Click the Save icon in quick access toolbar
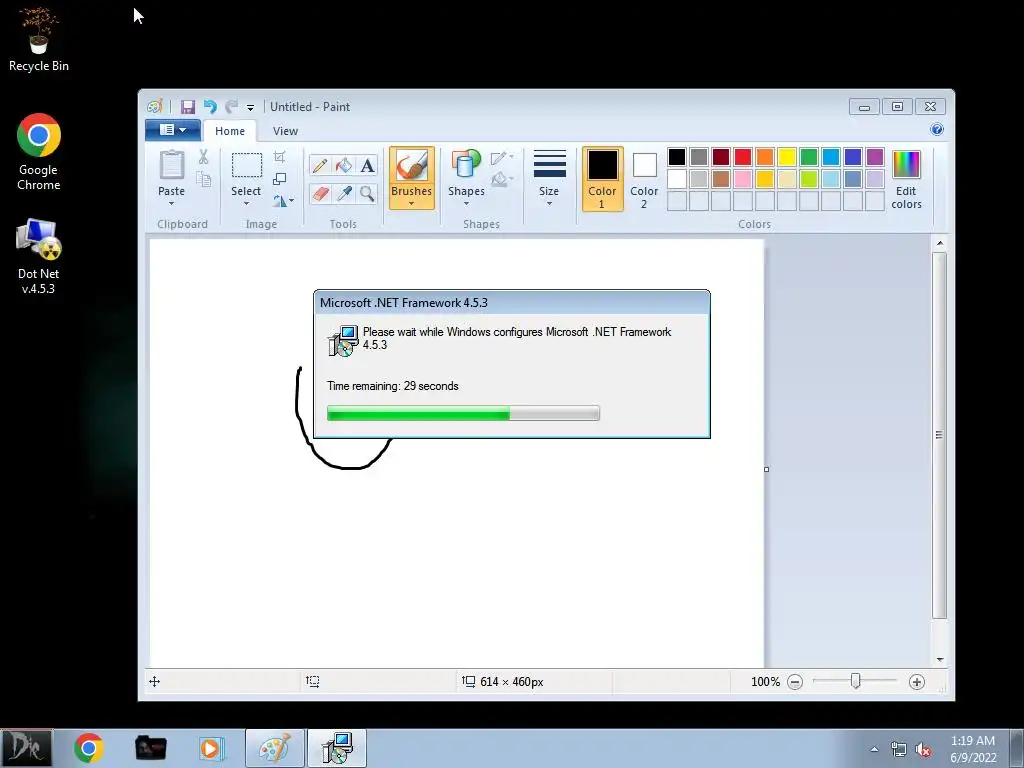 click(188, 106)
